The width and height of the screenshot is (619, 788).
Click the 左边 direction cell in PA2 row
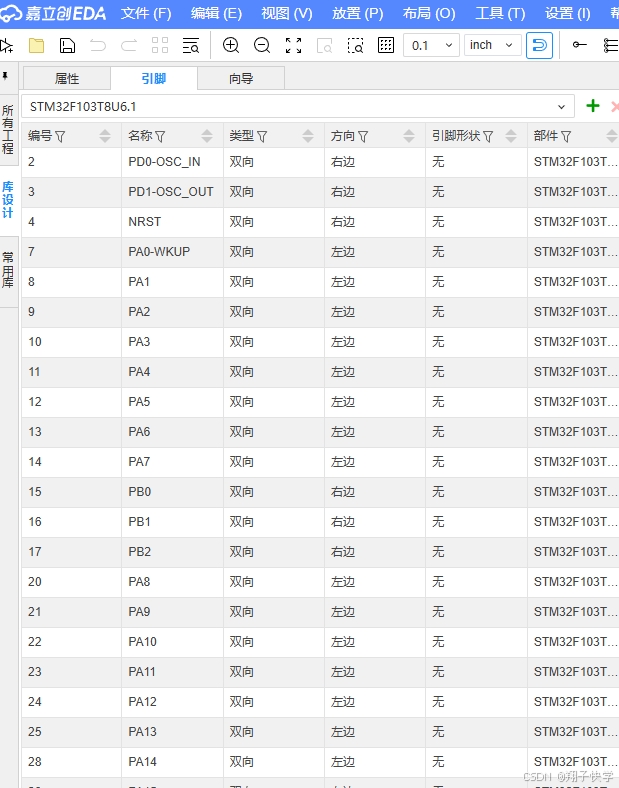(375, 312)
